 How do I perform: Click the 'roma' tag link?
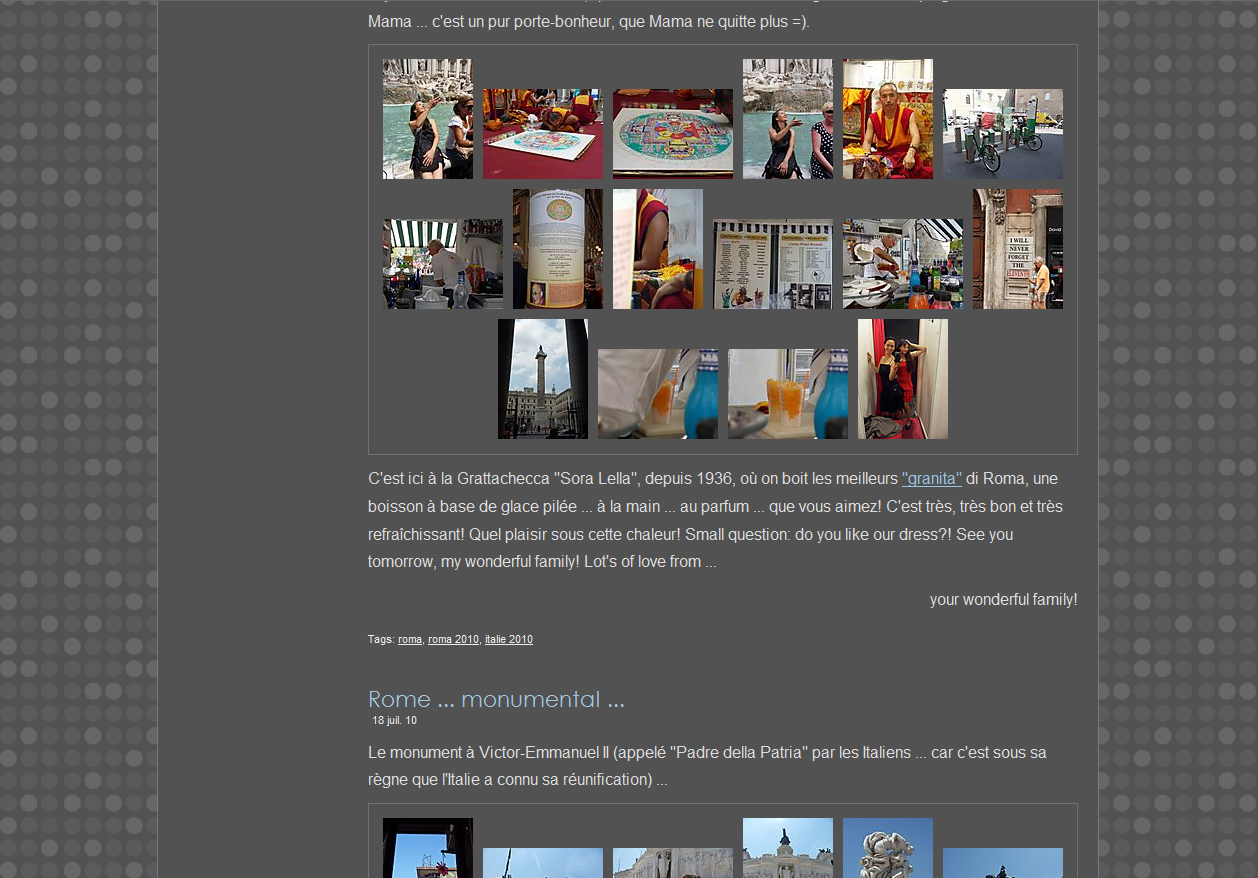[x=409, y=639]
